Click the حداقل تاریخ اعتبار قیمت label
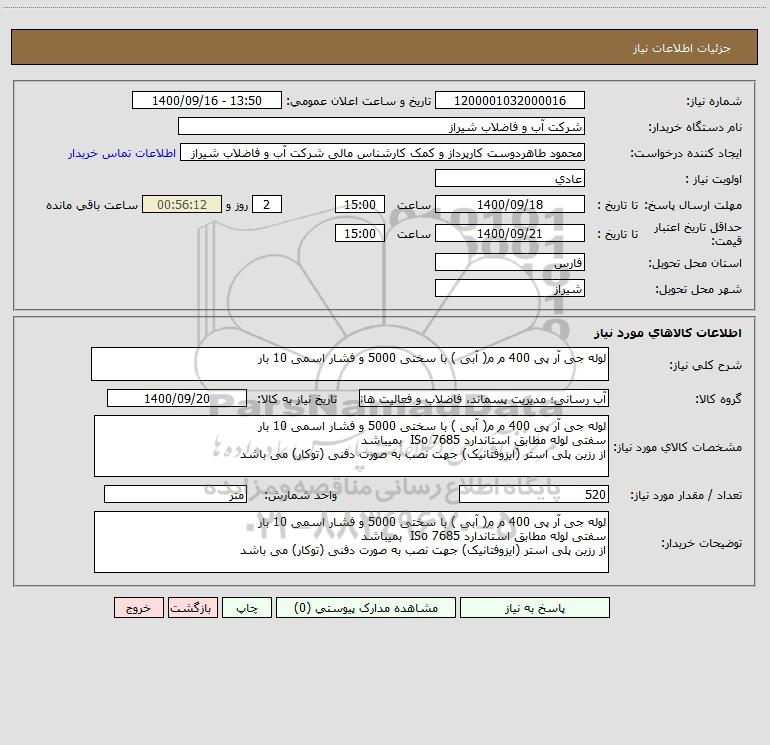This screenshot has height=745, width=770. 698,234
